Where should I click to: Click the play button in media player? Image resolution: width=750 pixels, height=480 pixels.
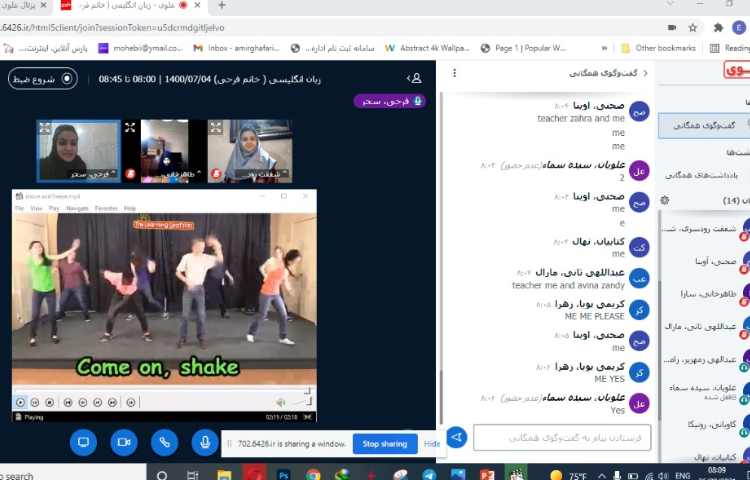point(20,403)
